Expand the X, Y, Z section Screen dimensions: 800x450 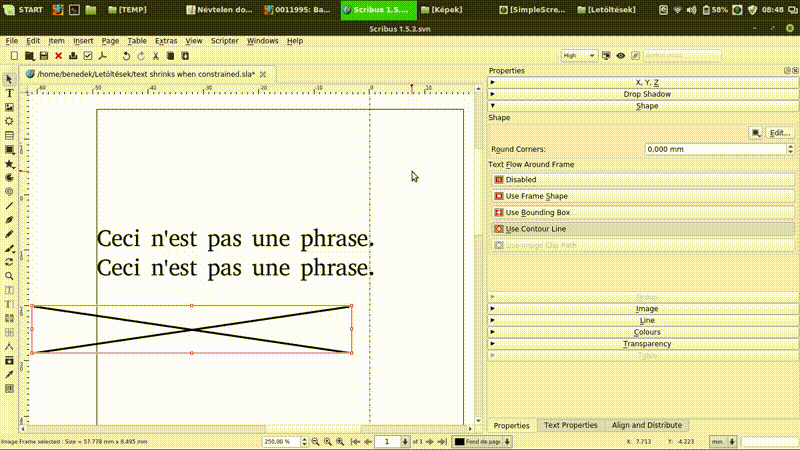(x=646, y=82)
